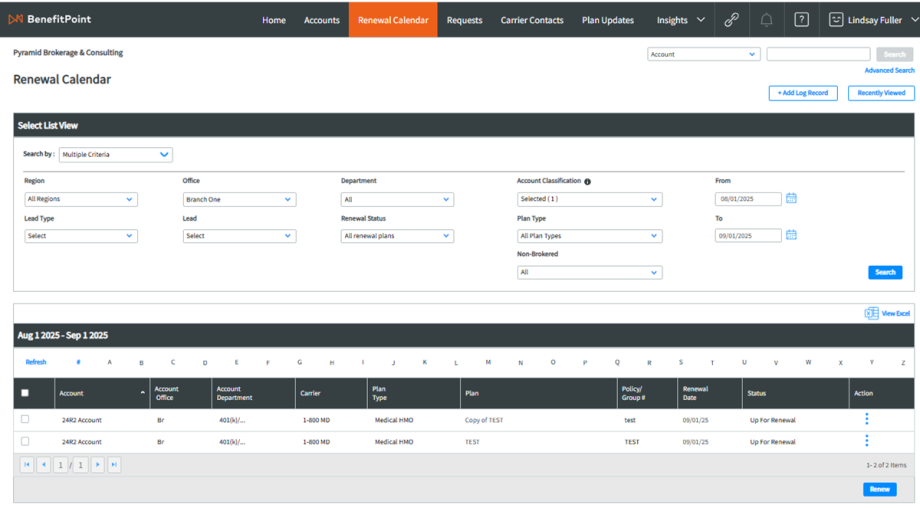Open the Advanced Search link
Viewport: 920px width, 508px height.
pos(889,70)
